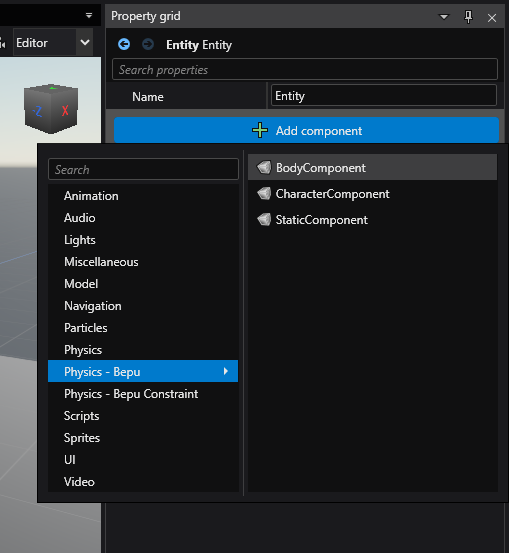Click the green plus icon on Add component
Screen dimensions: 509x553
(x=260, y=130)
